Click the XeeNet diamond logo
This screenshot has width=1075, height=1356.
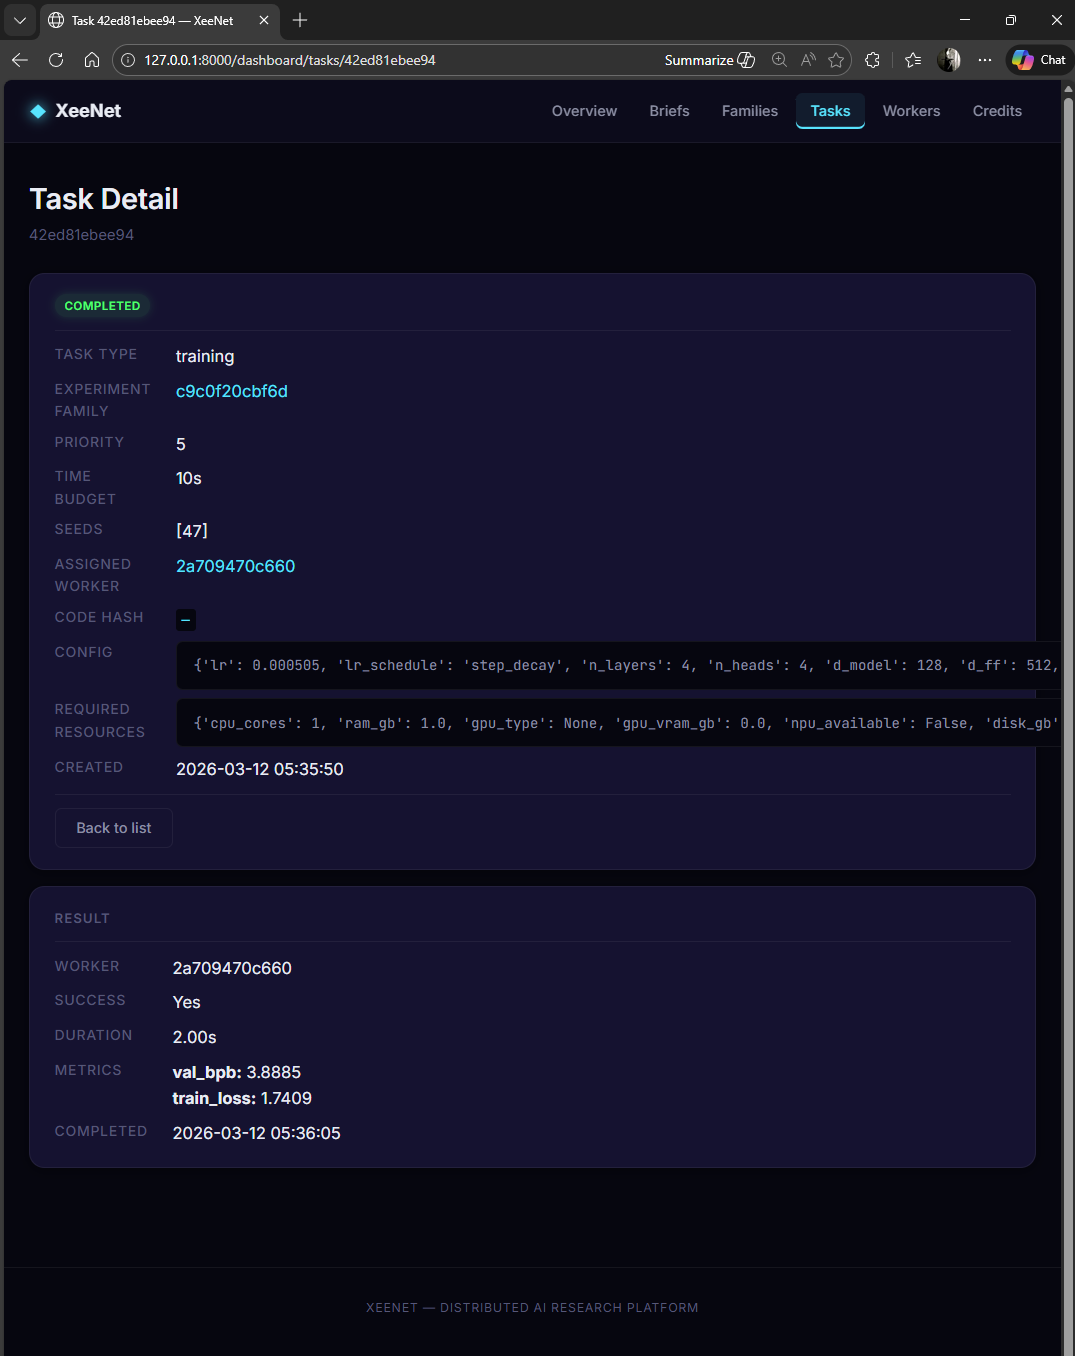pyautogui.click(x=37, y=110)
